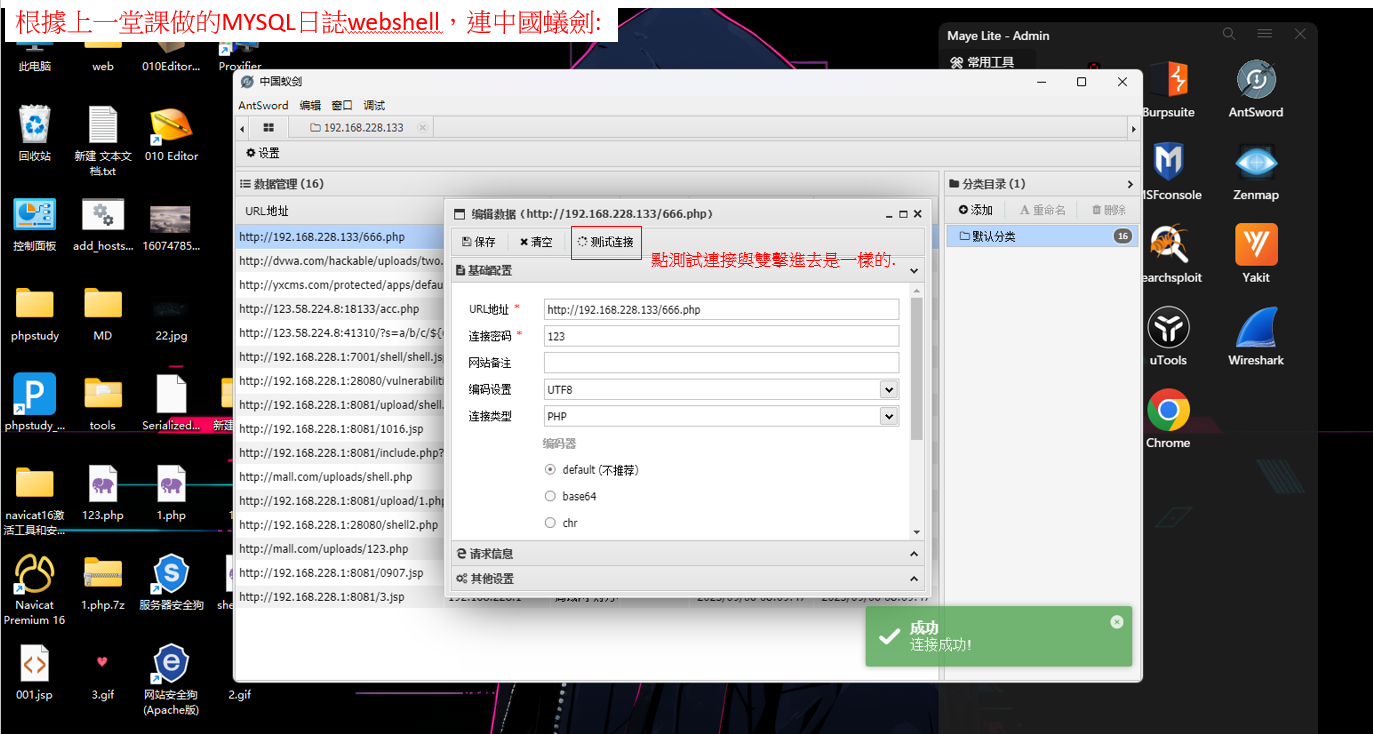Close the 192.168.228.133 tab
The height and width of the screenshot is (734, 1373).
422,128
